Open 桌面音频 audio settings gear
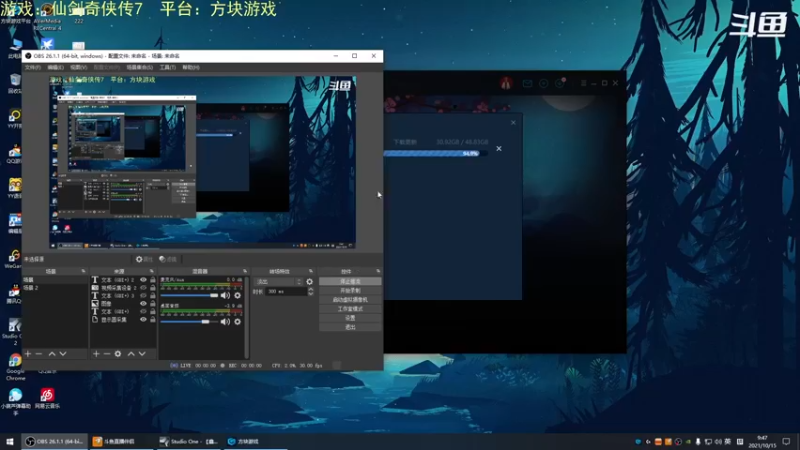 point(238,322)
